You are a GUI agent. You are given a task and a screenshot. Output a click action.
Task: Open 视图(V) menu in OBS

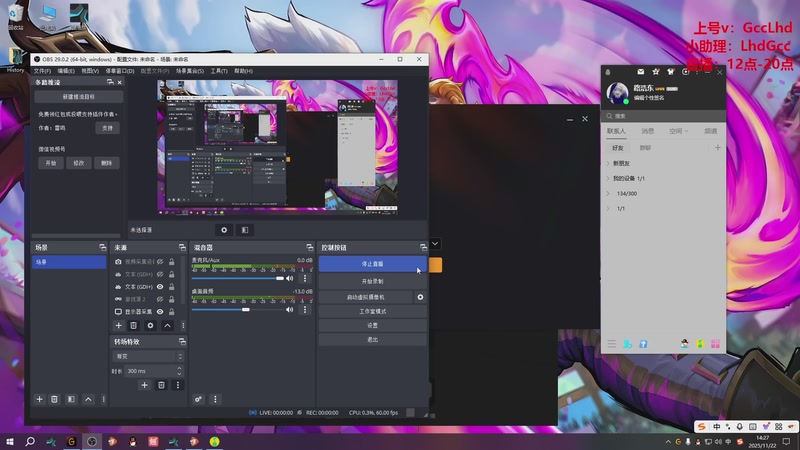90,71
